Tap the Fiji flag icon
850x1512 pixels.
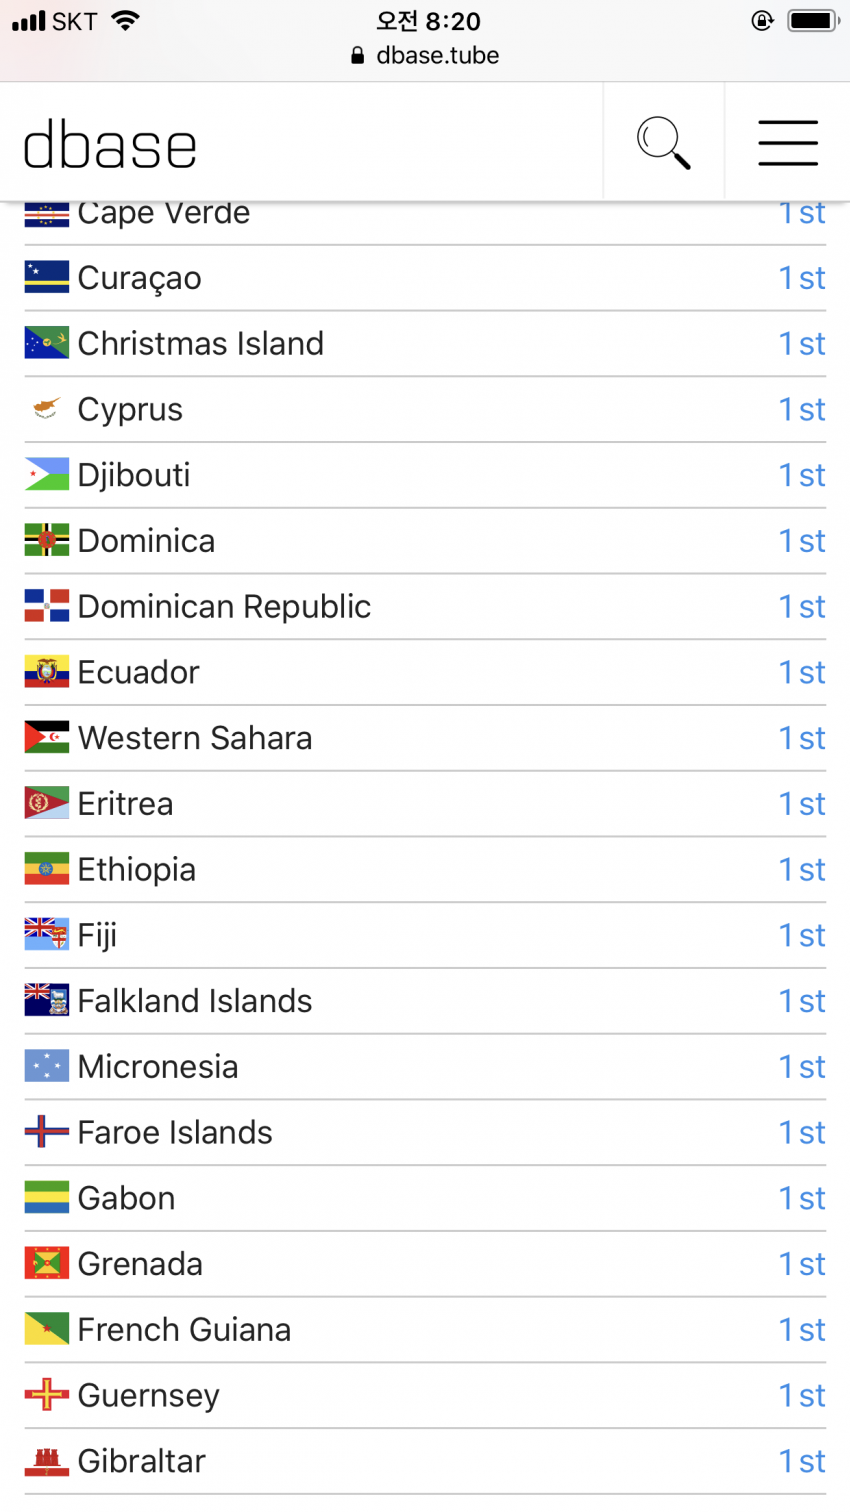pos(47,935)
